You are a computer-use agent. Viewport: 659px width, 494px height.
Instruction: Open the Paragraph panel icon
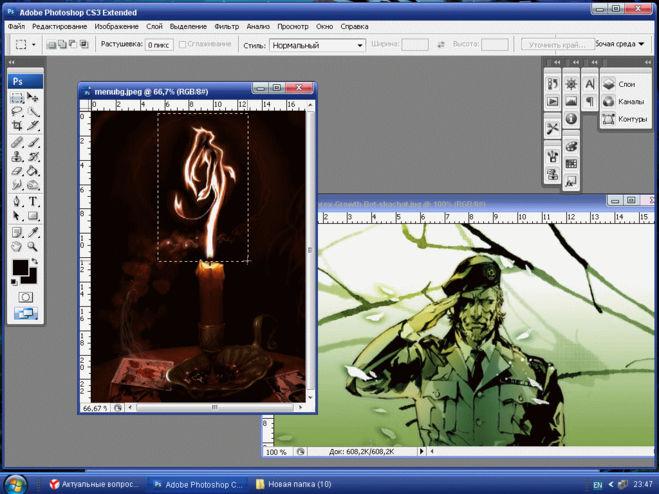(590, 101)
